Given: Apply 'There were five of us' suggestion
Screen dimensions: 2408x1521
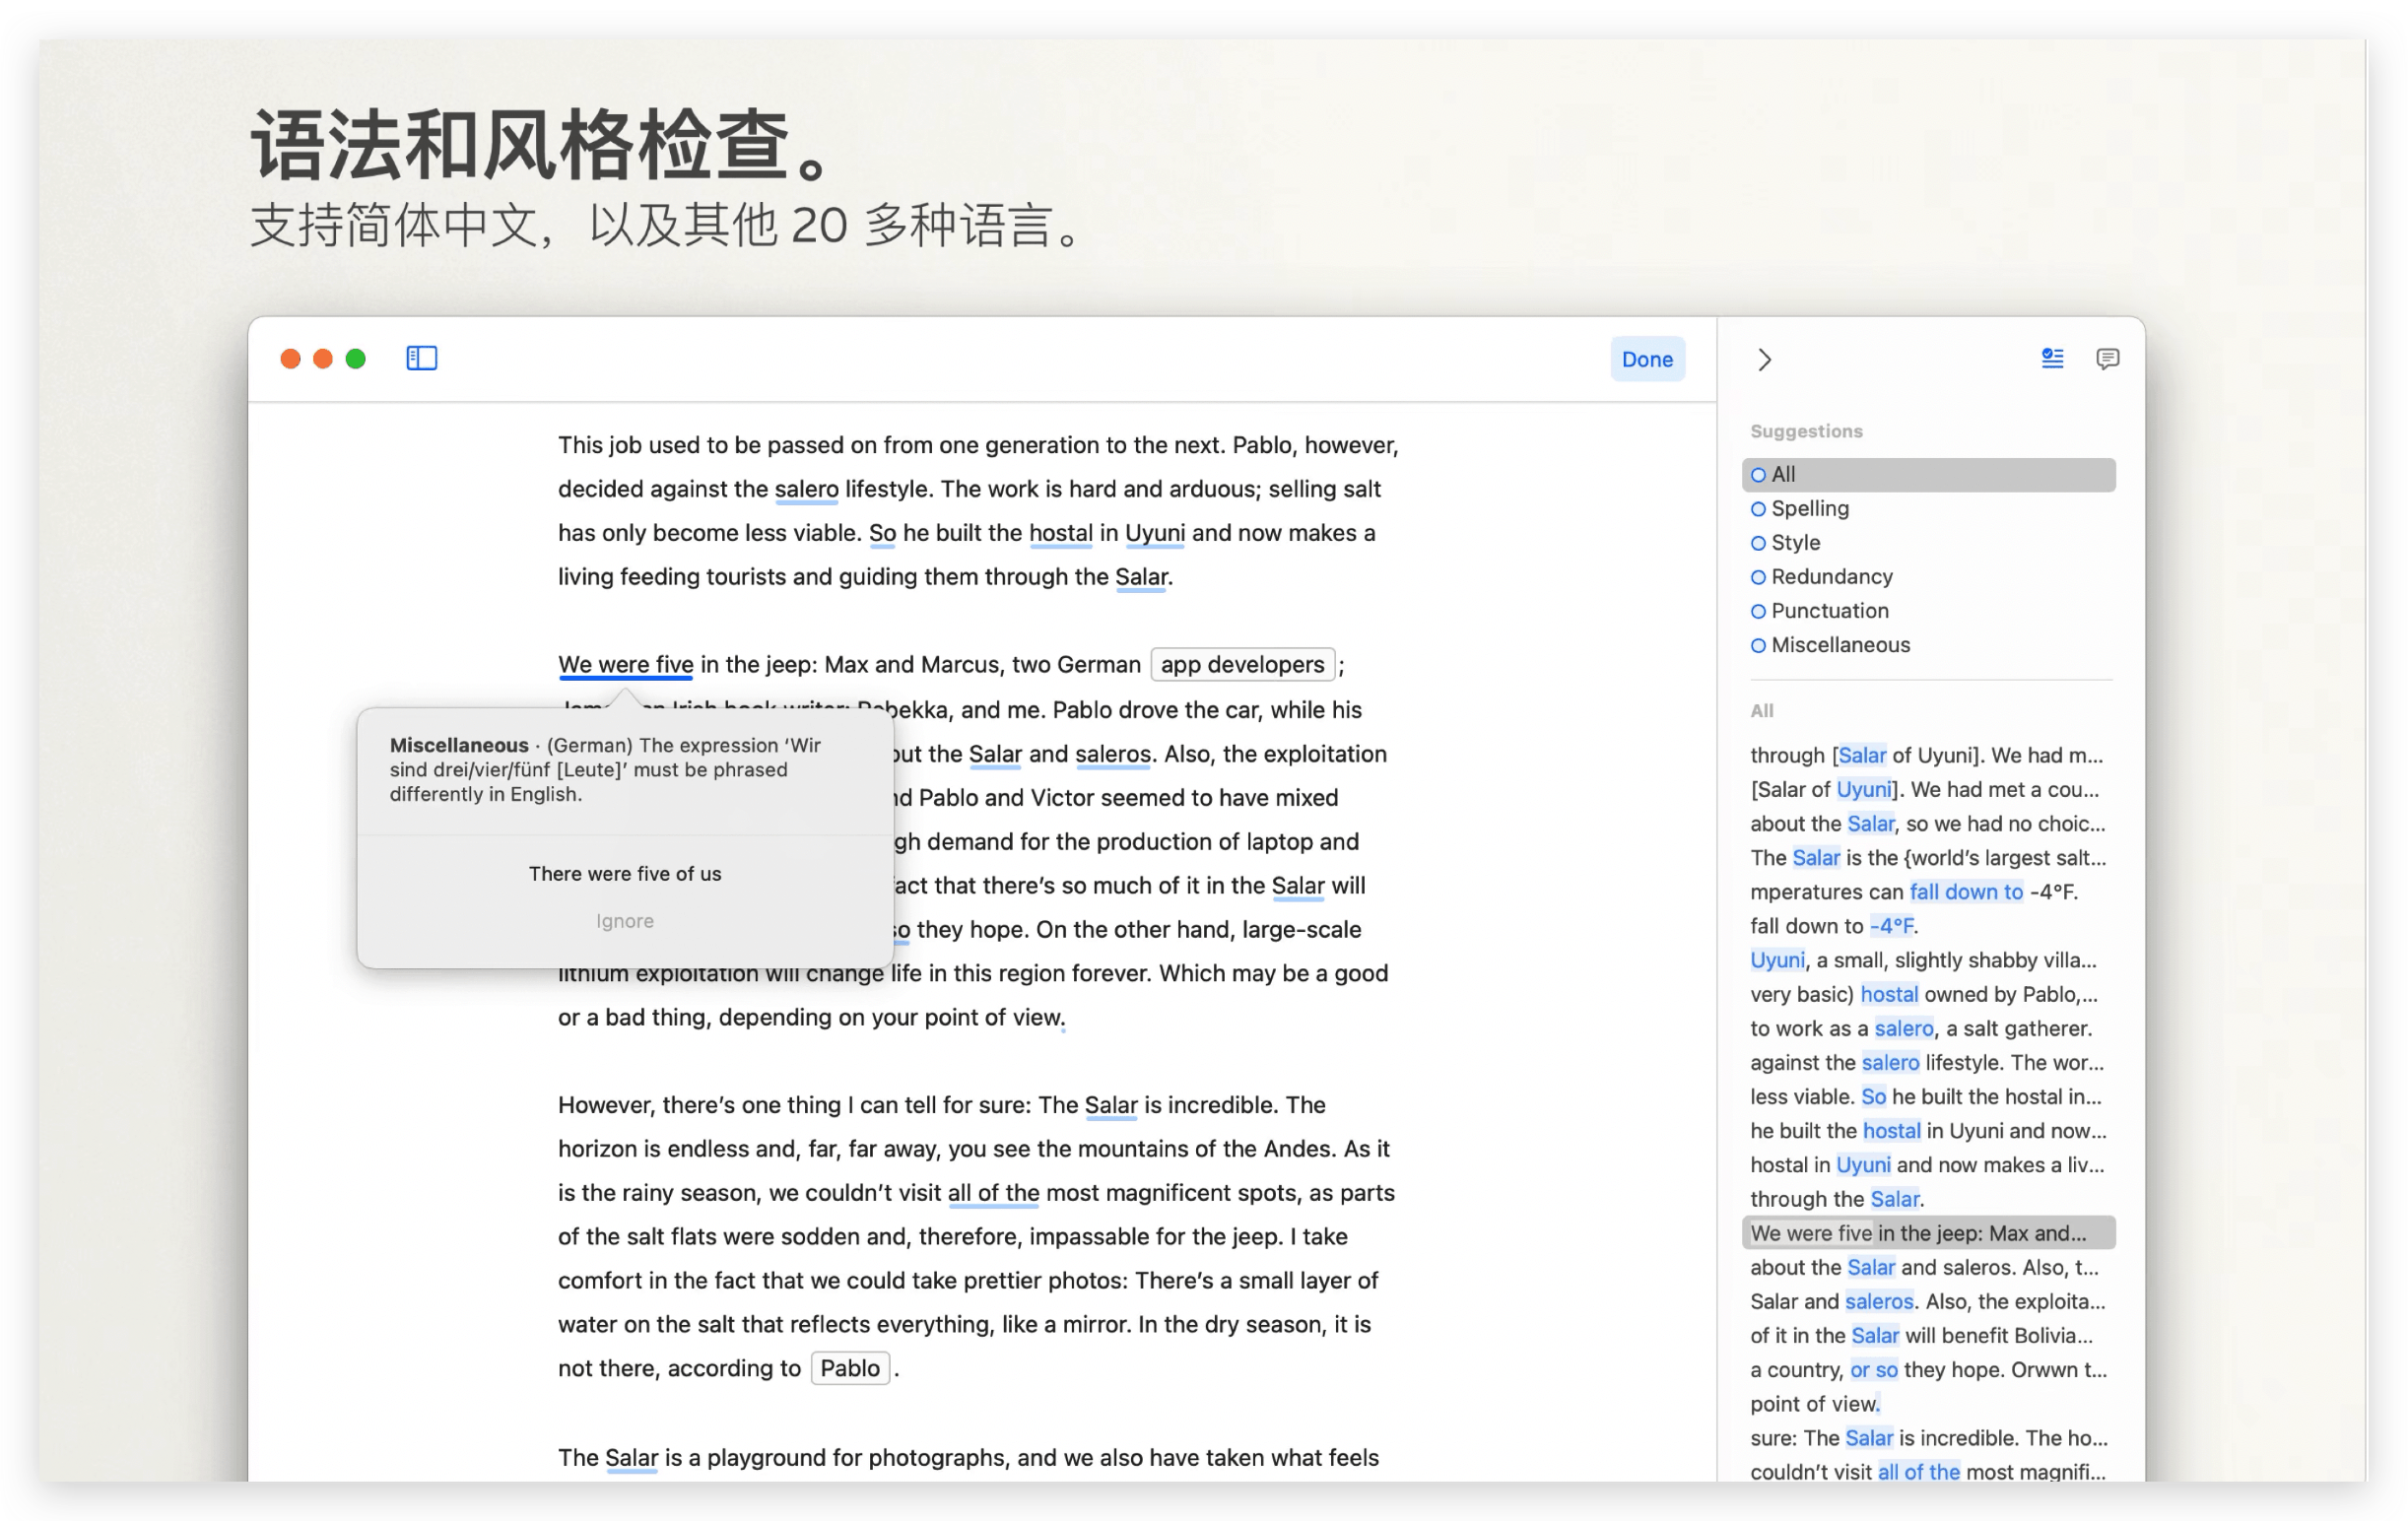Looking at the screenshot, I should pyautogui.click(x=624, y=873).
